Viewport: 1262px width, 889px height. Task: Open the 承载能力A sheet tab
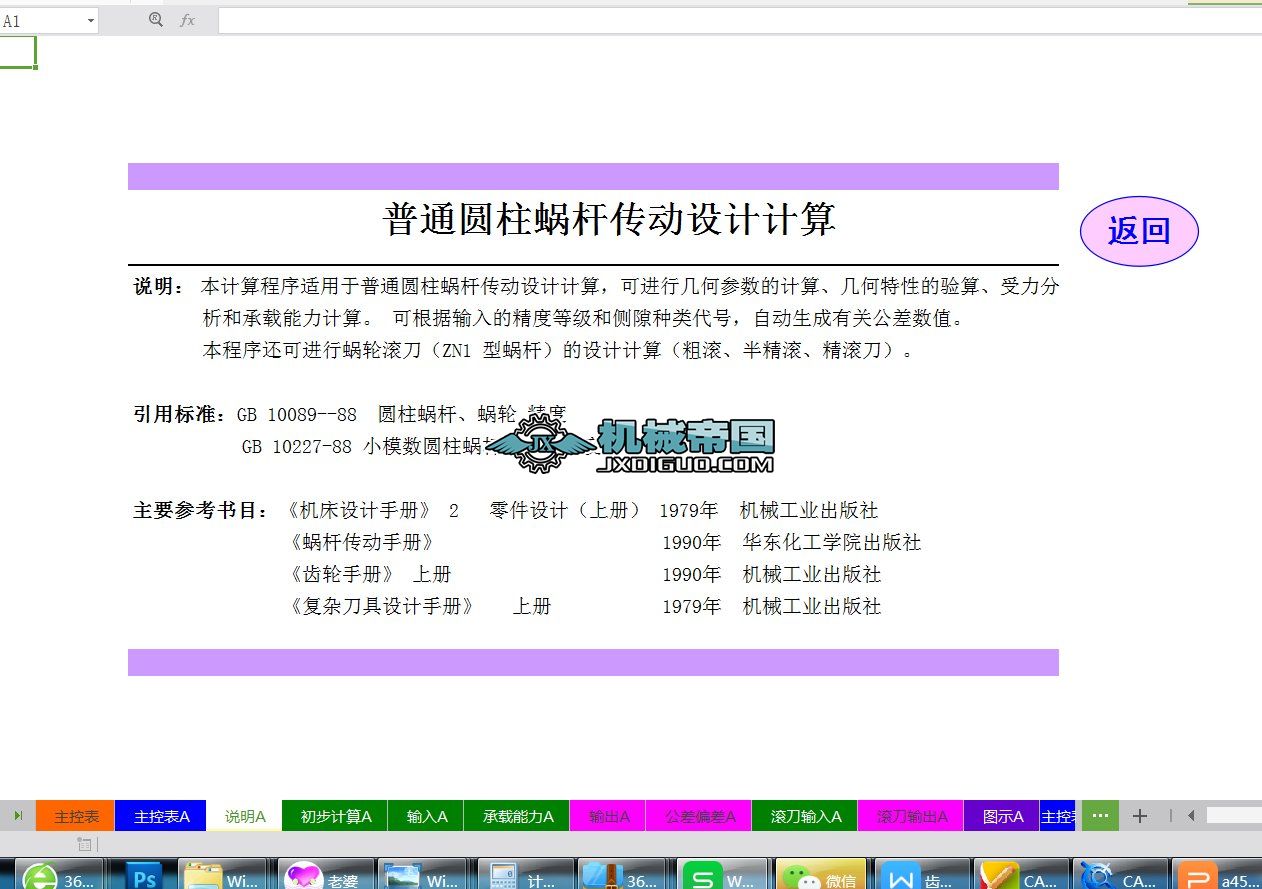(517, 816)
